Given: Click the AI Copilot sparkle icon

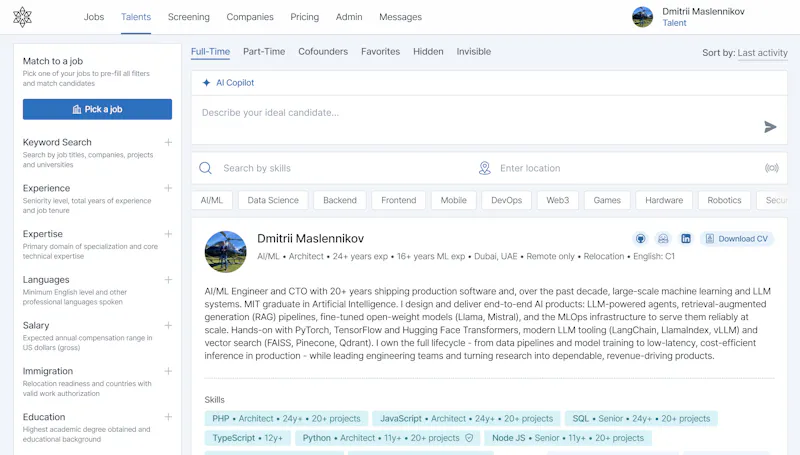Looking at the screenshot, I should click(x=206, y=83).
